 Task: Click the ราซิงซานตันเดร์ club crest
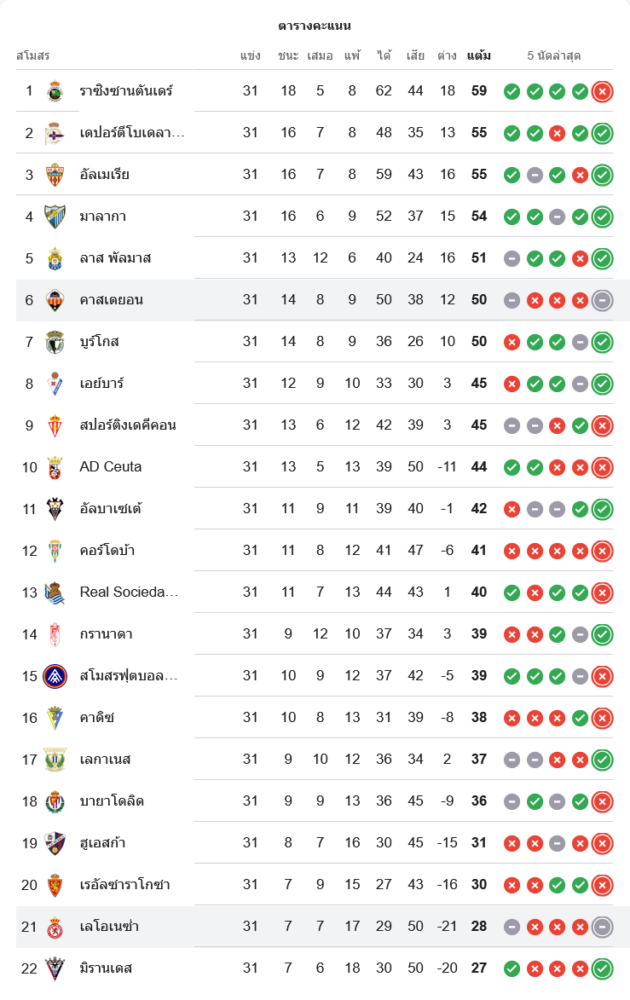click(x=55, y=91)
